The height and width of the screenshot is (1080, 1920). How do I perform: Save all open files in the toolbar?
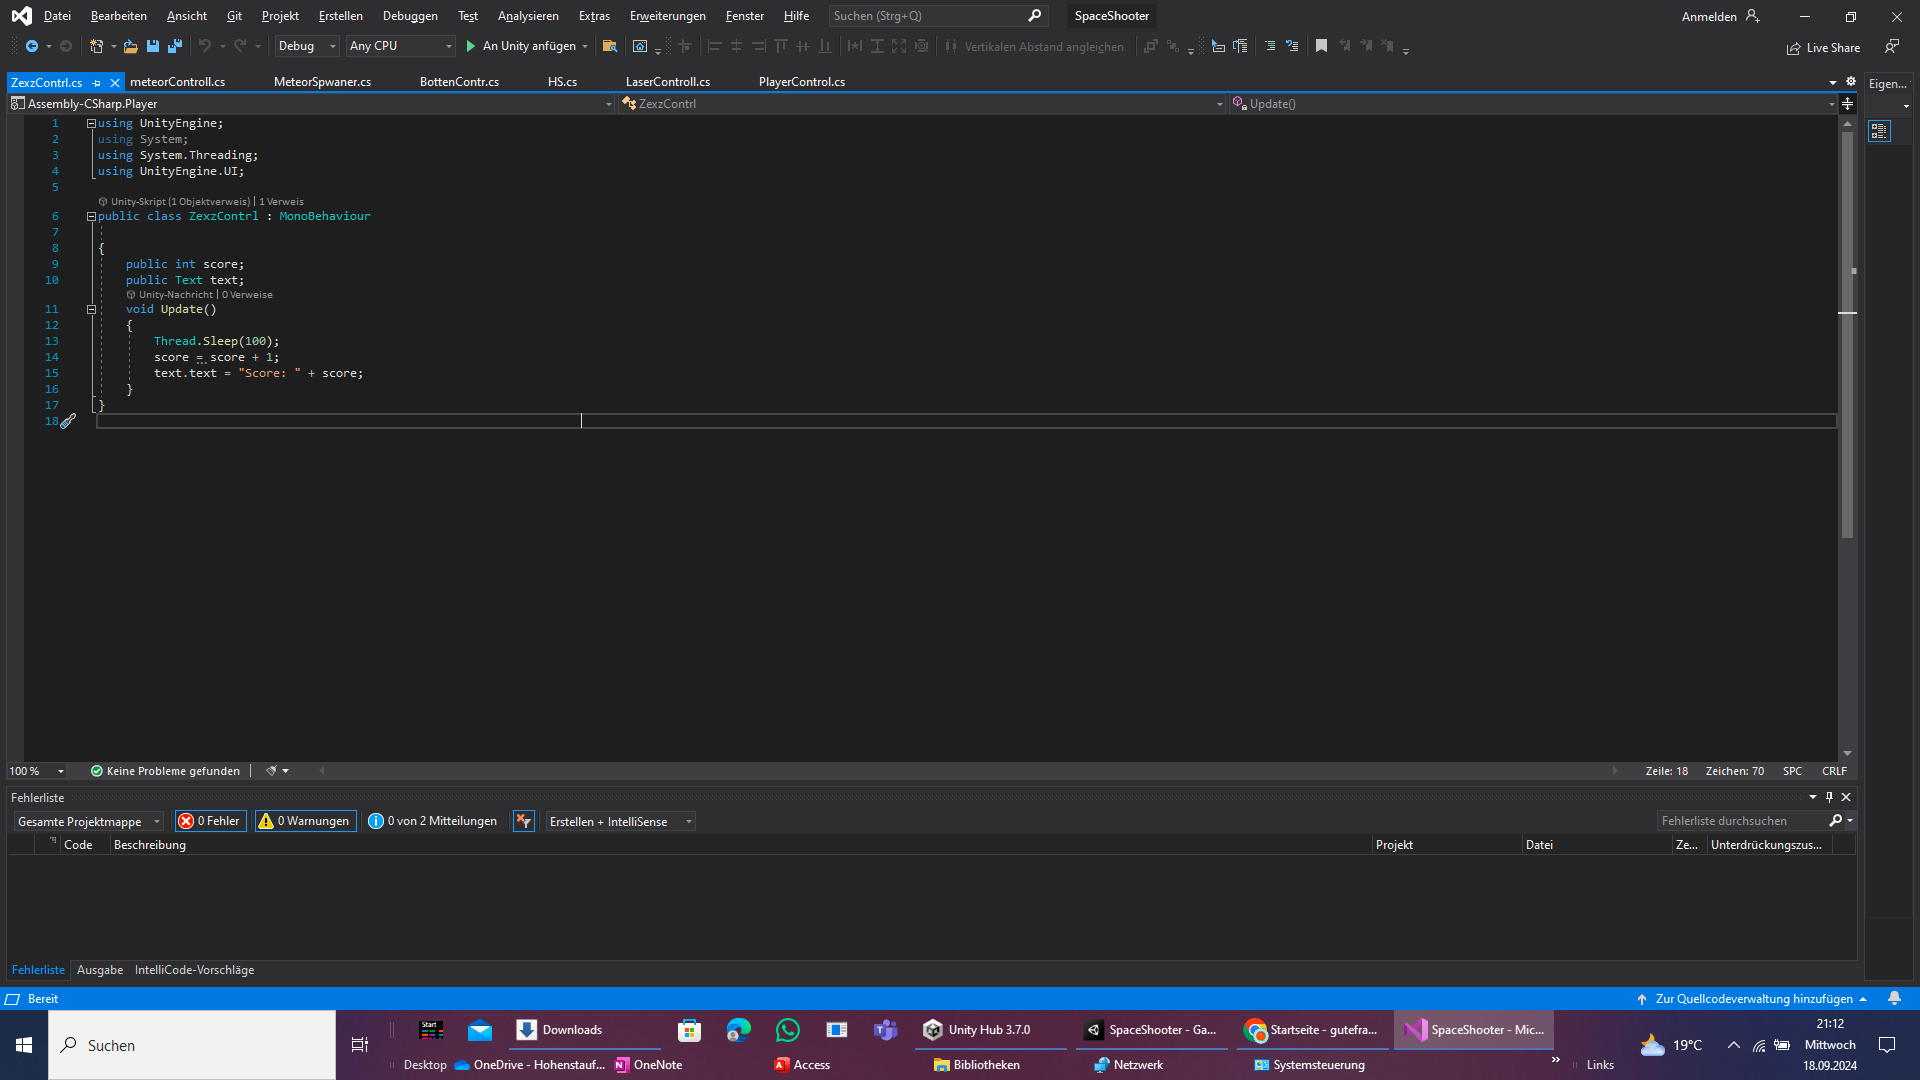tap(175, 46)
